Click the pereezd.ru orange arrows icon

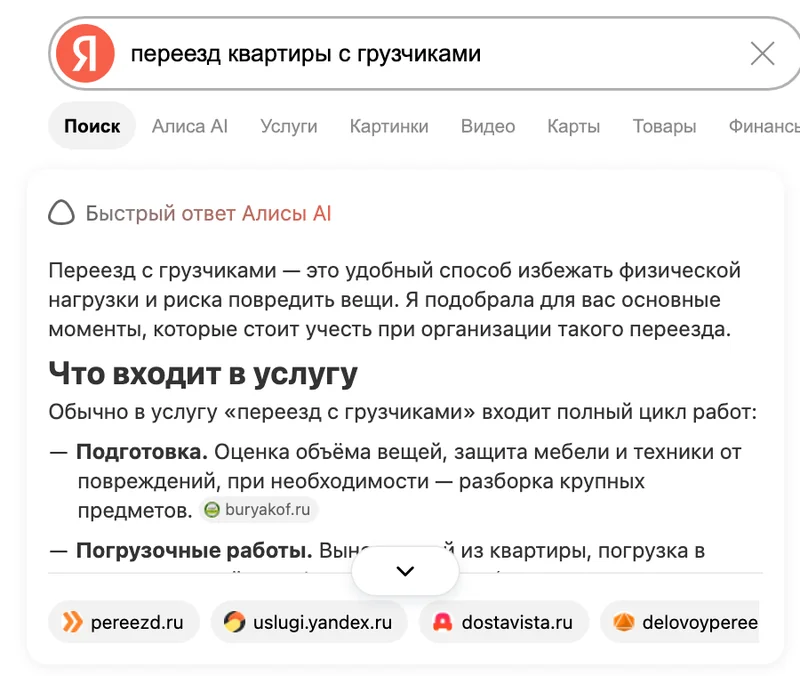pos(72,622)
